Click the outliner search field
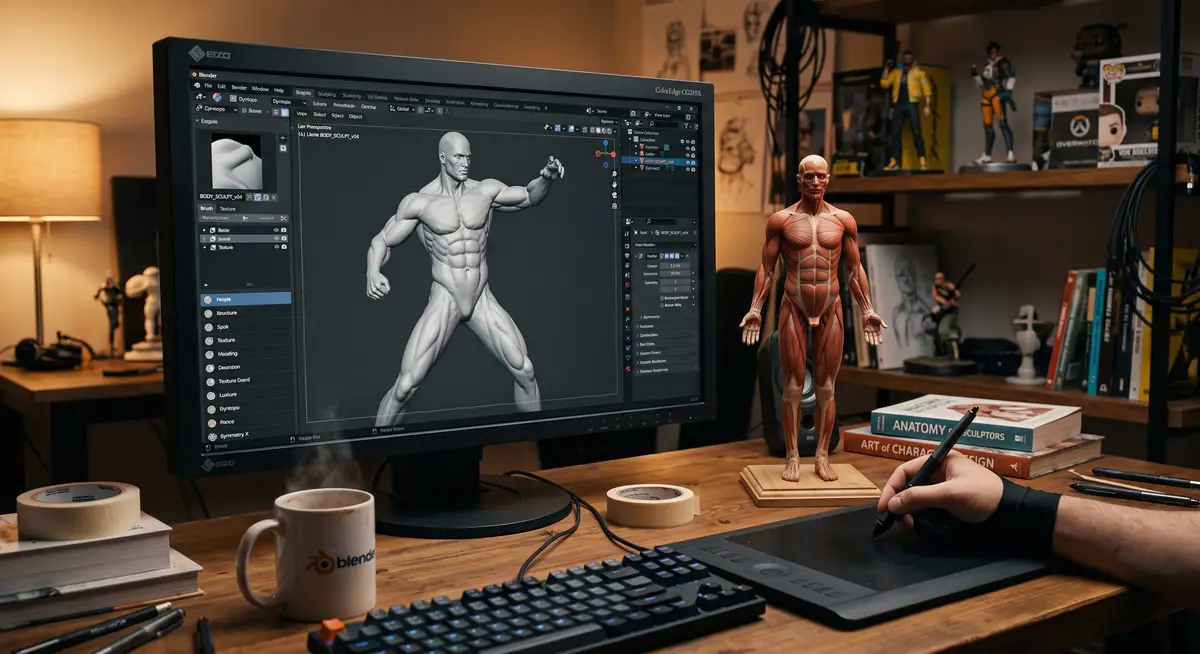The image size is (1200, 654). click(x=663, y=124)
